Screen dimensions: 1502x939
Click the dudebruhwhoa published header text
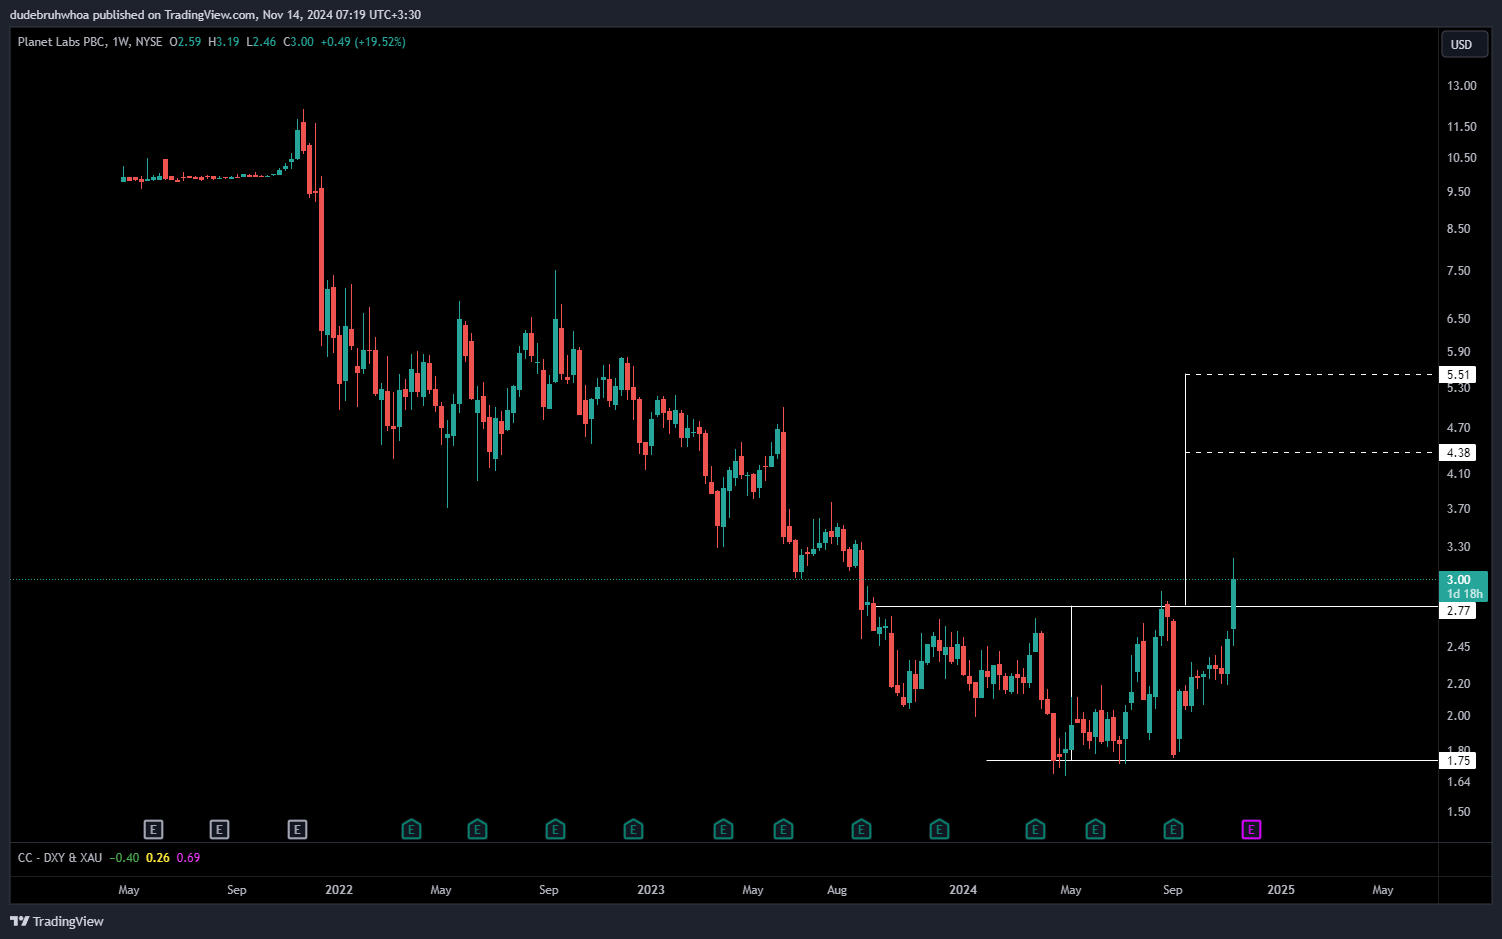(x=215, y=15)
